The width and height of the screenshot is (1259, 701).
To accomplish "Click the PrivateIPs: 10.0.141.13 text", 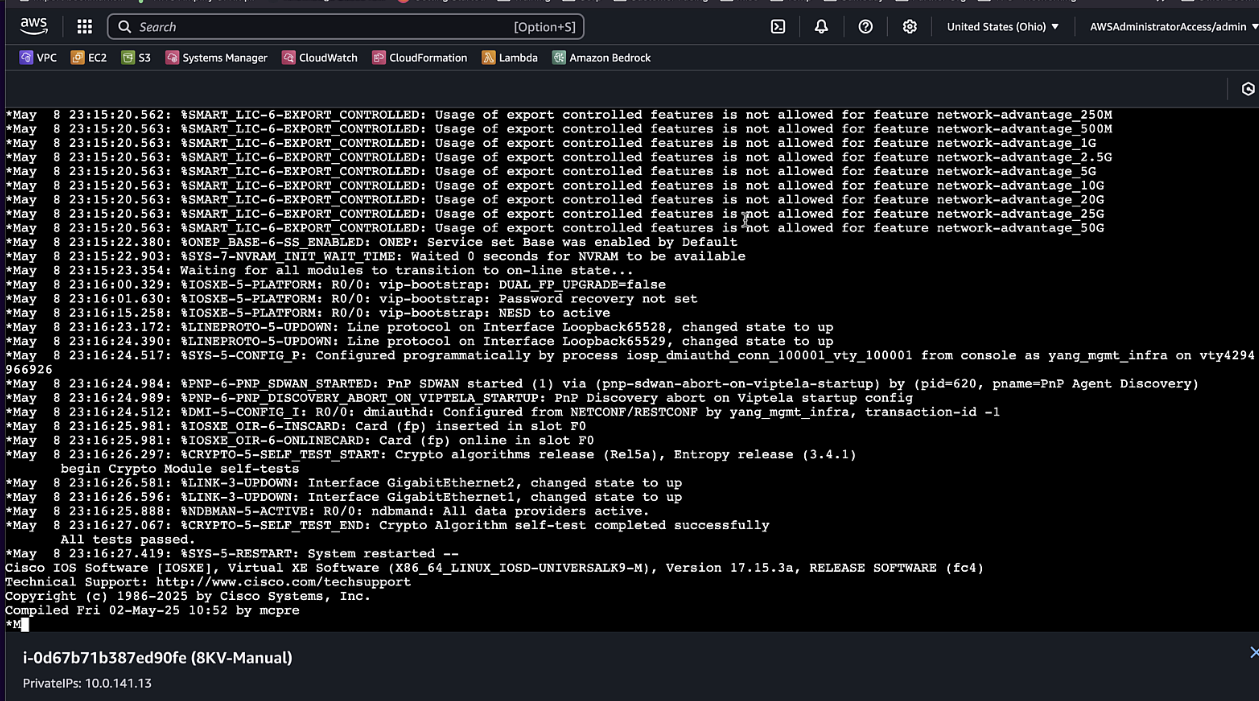I will point(87,683).
